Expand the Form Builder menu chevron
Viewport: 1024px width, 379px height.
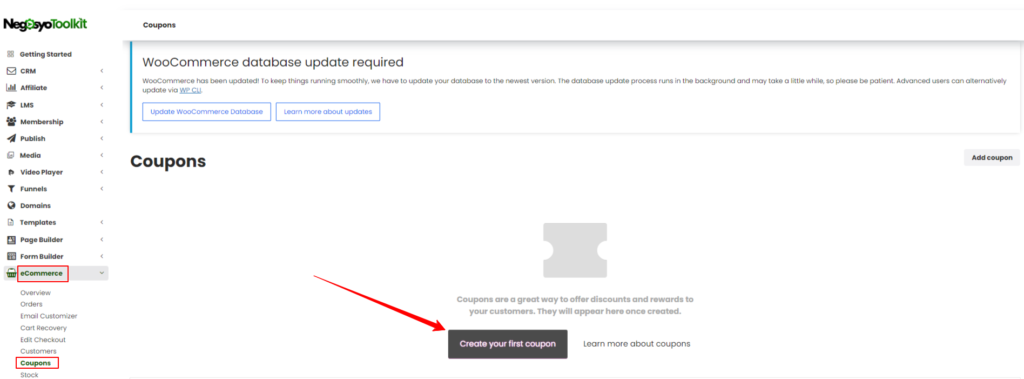click(101, 257)
